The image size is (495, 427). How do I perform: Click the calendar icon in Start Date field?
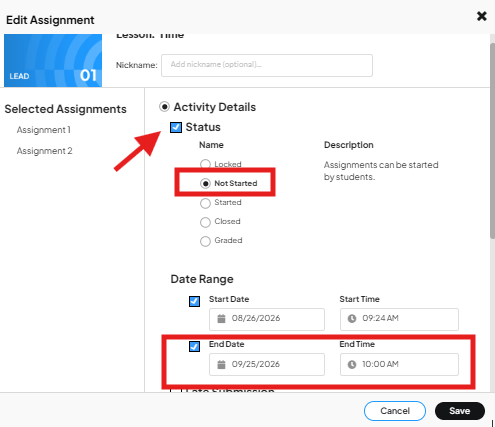221,319
